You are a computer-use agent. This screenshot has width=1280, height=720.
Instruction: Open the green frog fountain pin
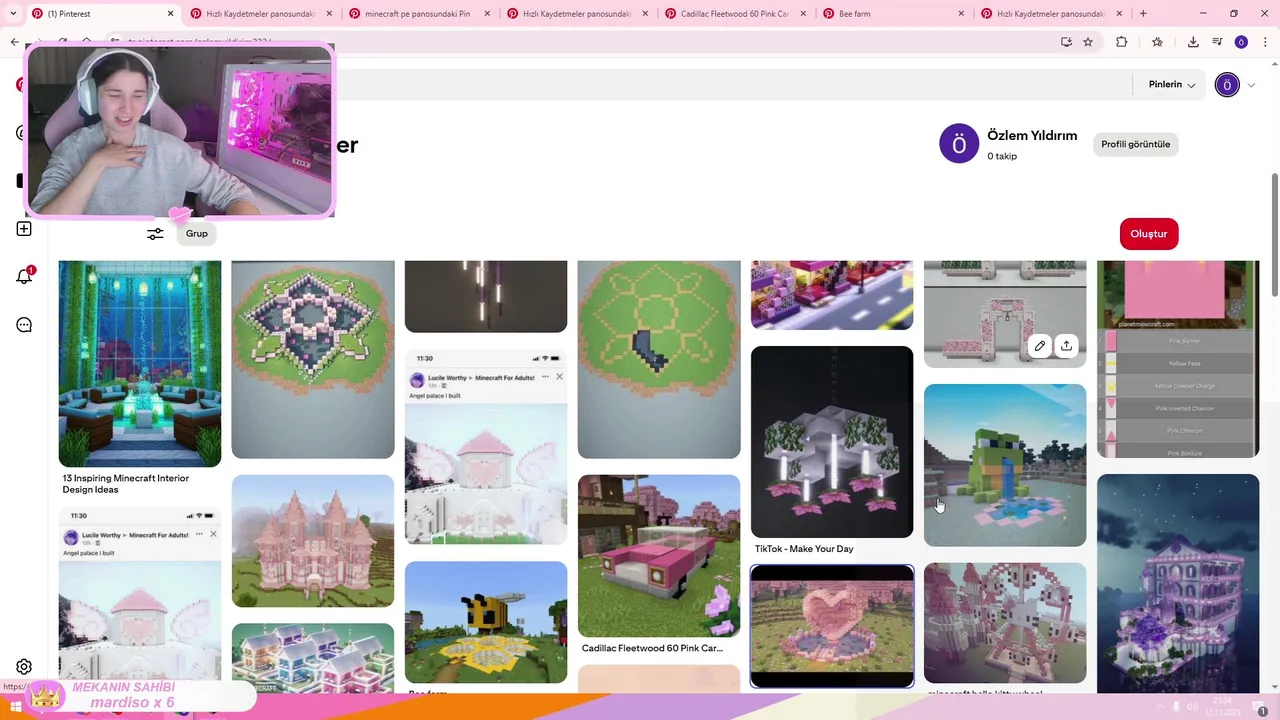coord(1005,465)
